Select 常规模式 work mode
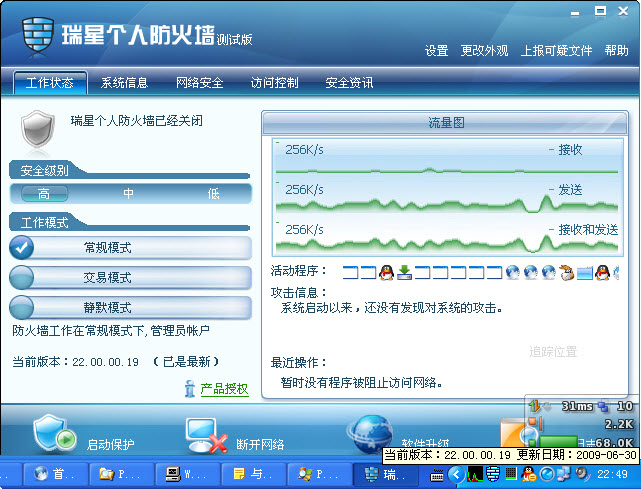 pyautogui.click(x=131, y=248)
